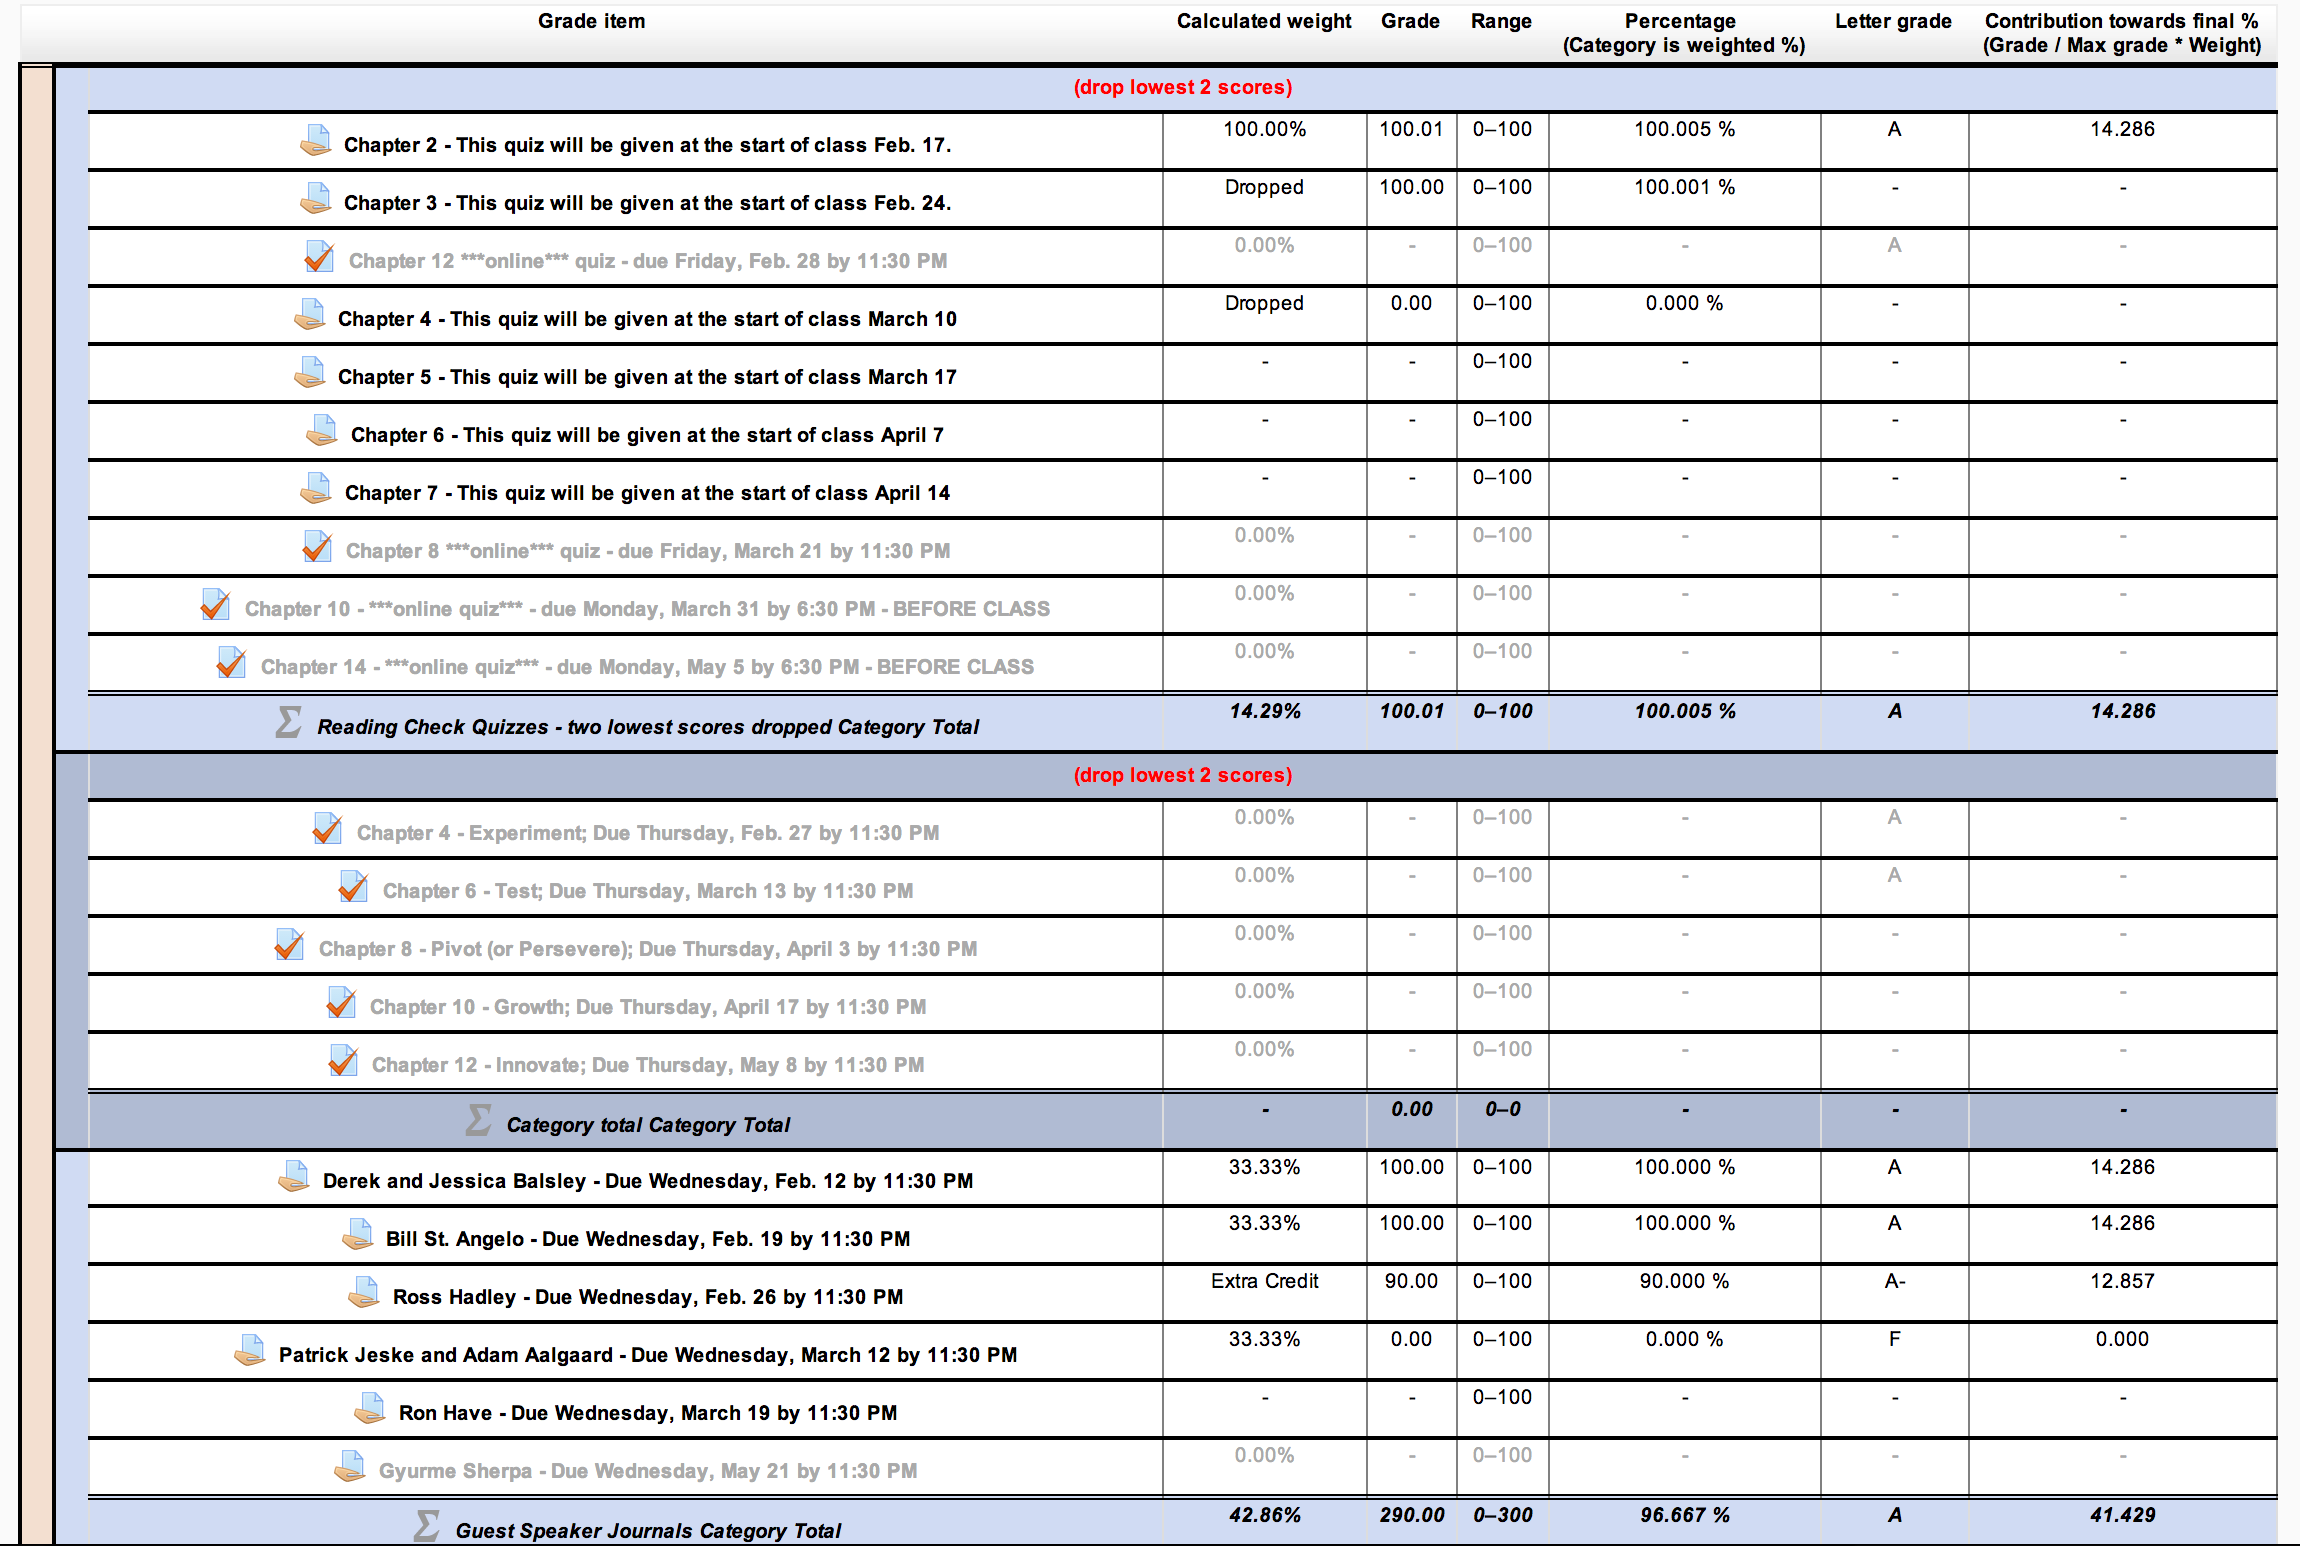Click the Grade item column header

coord(591,21)
